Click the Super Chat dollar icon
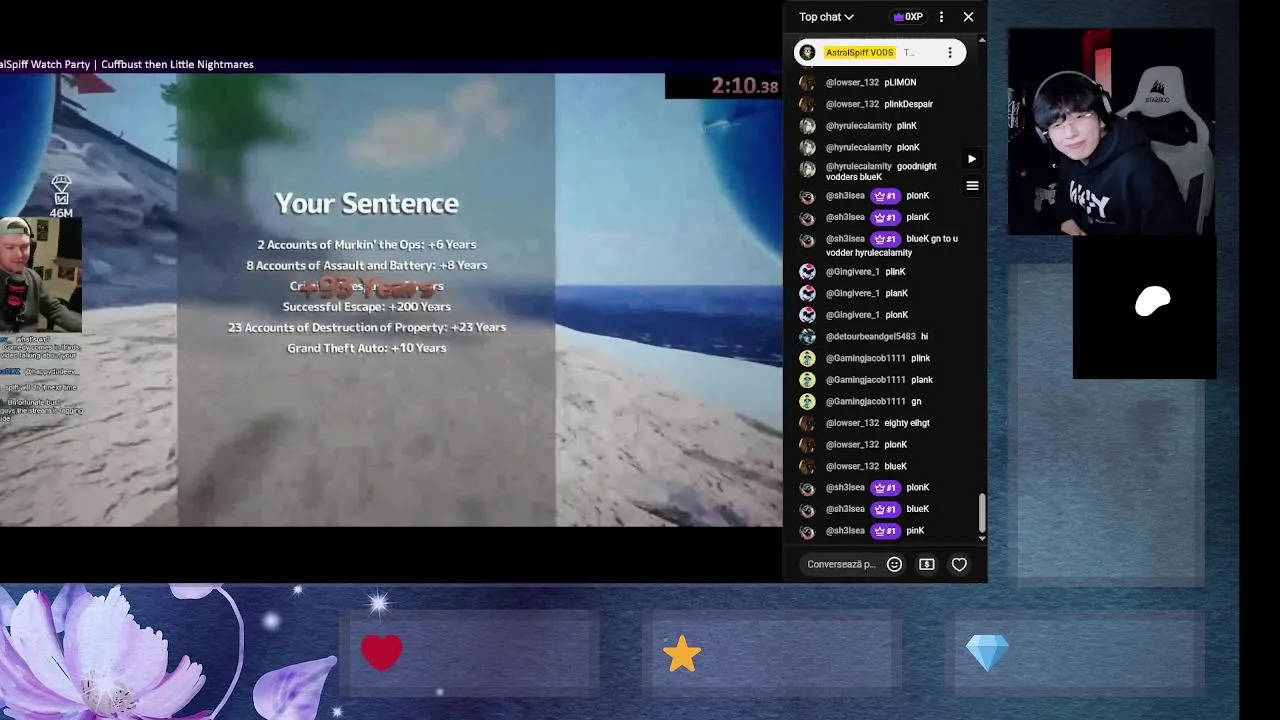The height and width of the screenshot is (720, 1280). point(927,564)
